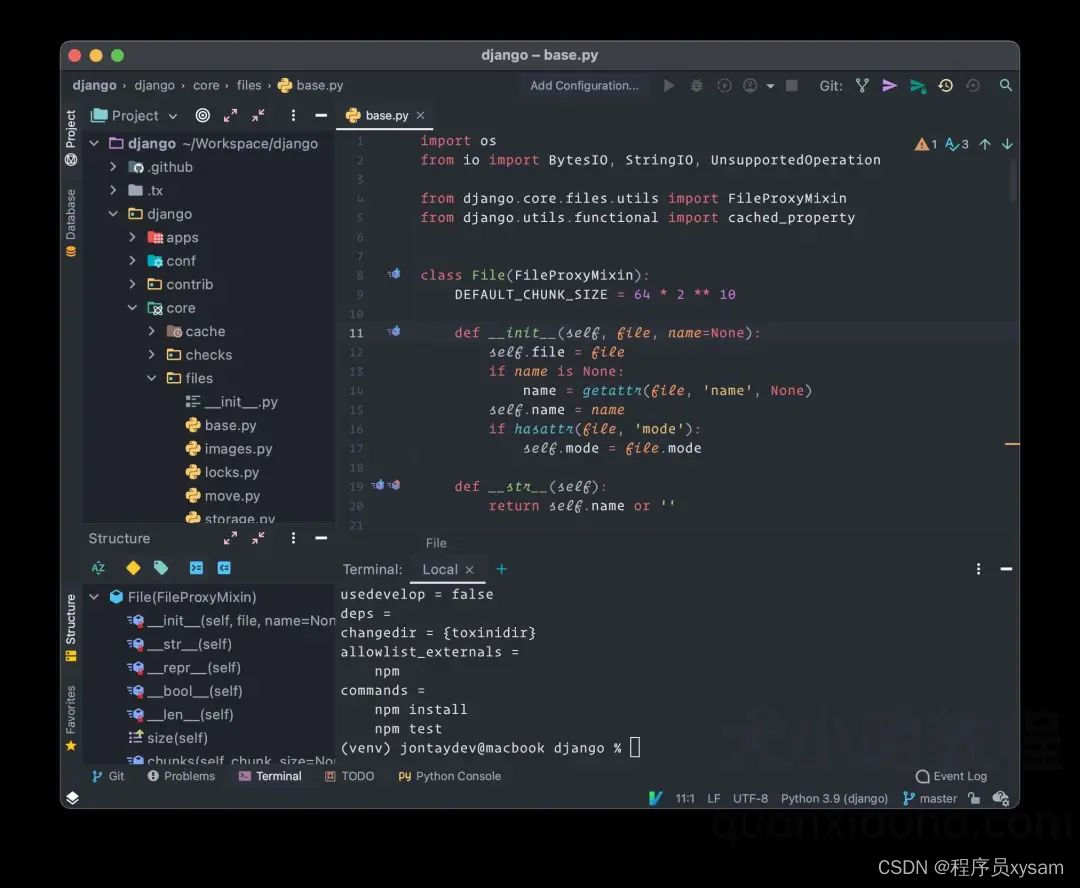Click Python 3.9 (django) interpreter

point(834,798)
